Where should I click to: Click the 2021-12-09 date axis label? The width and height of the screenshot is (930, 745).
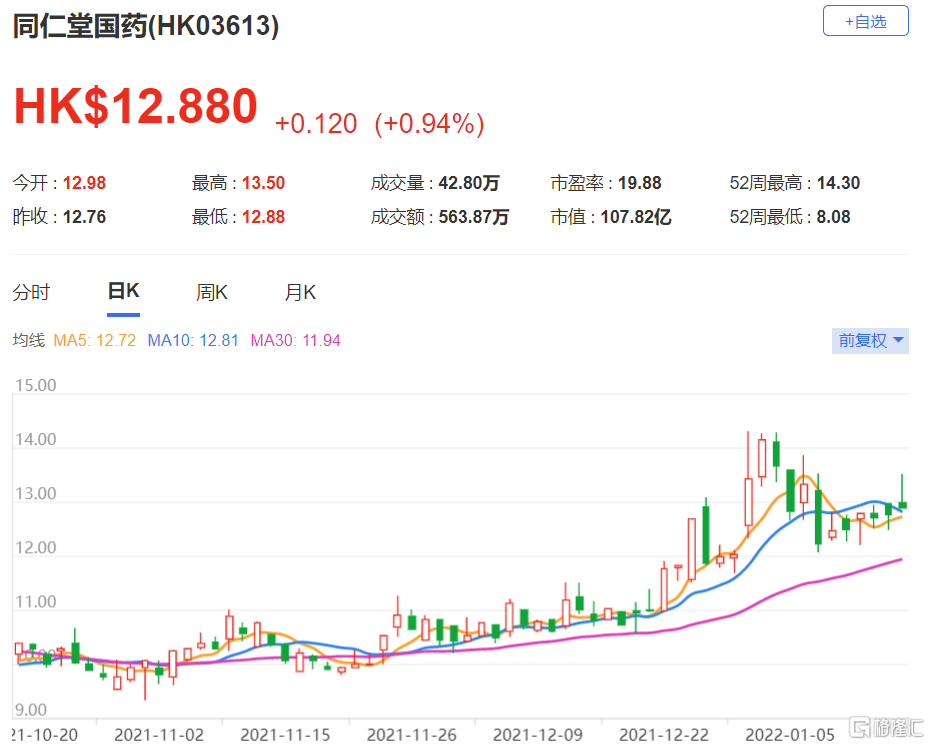click(538, 735)
